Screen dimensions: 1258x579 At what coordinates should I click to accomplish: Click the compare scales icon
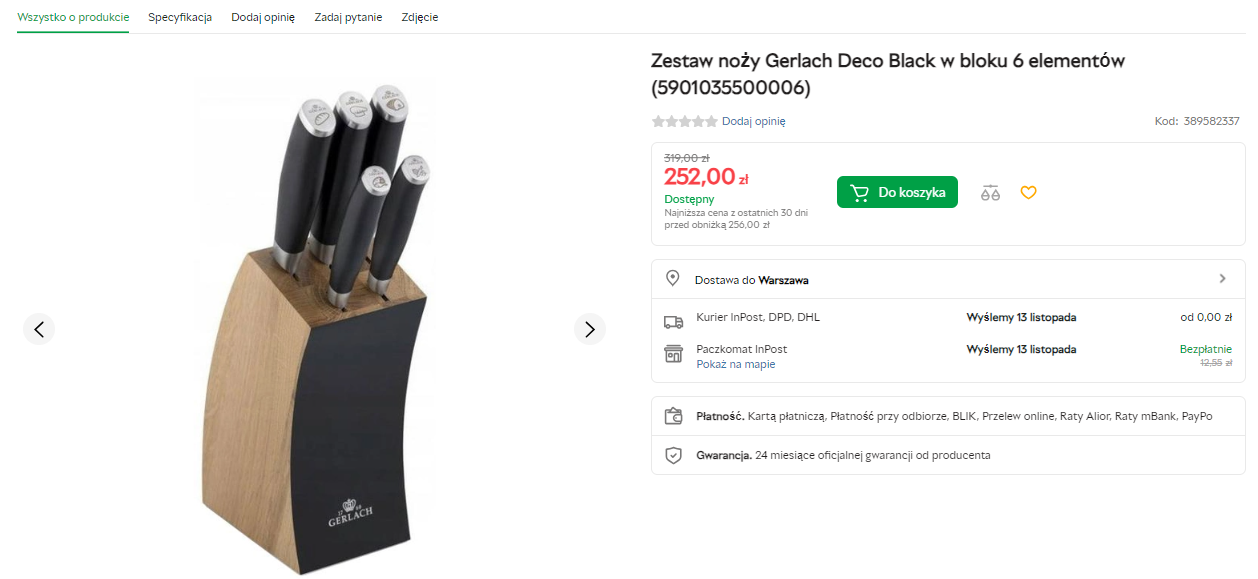(x=990, y=193)
